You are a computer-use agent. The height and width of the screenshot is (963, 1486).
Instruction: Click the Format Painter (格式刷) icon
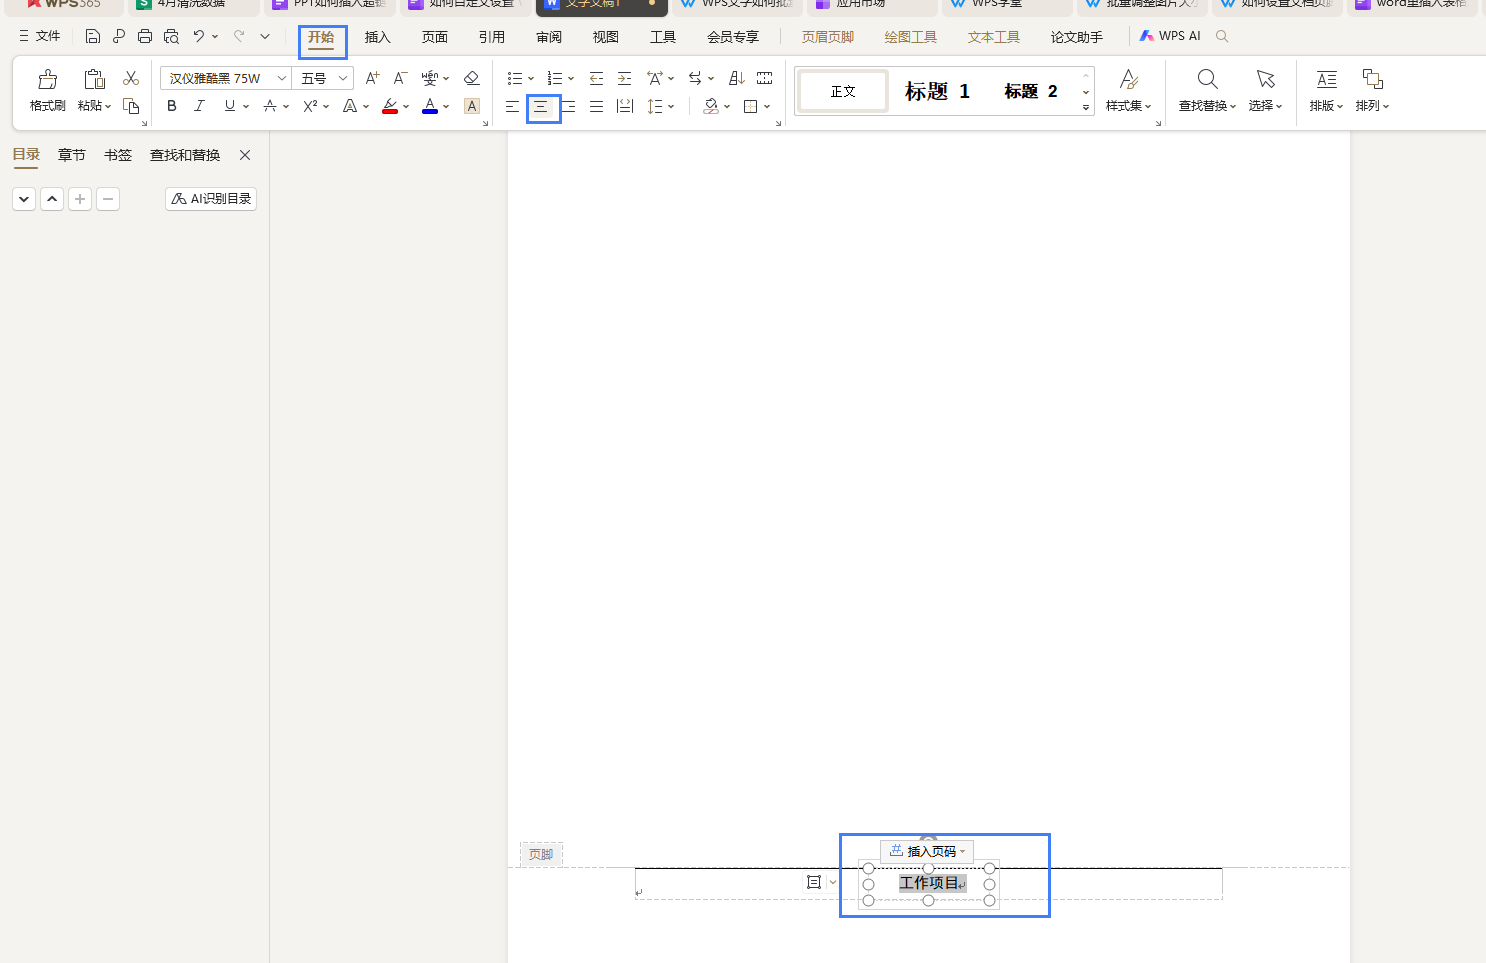click(x=47, y=79)
